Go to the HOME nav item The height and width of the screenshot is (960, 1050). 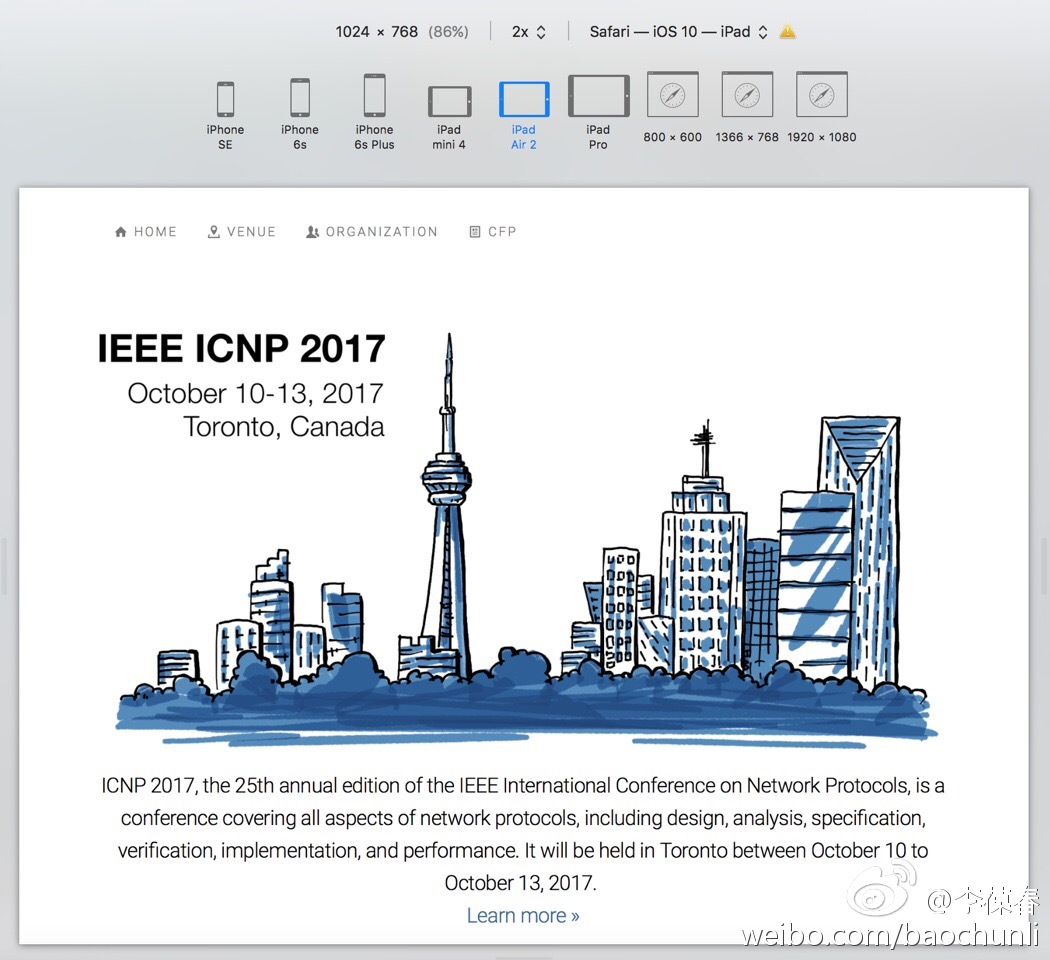(x=146, y=232)
